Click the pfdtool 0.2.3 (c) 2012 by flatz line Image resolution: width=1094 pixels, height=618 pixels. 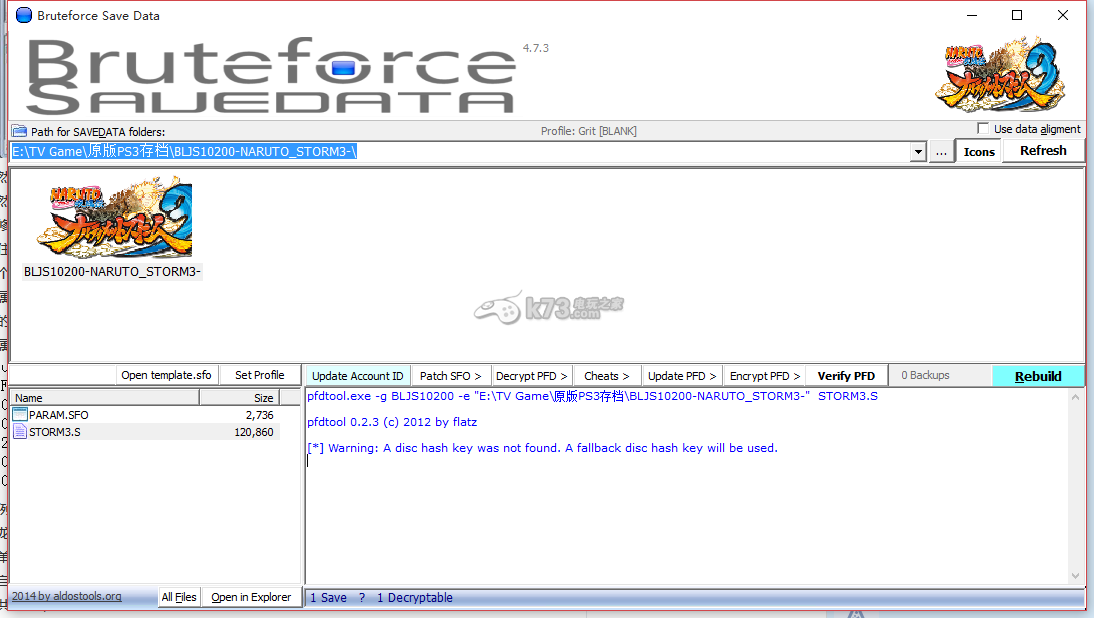[392, 422]
